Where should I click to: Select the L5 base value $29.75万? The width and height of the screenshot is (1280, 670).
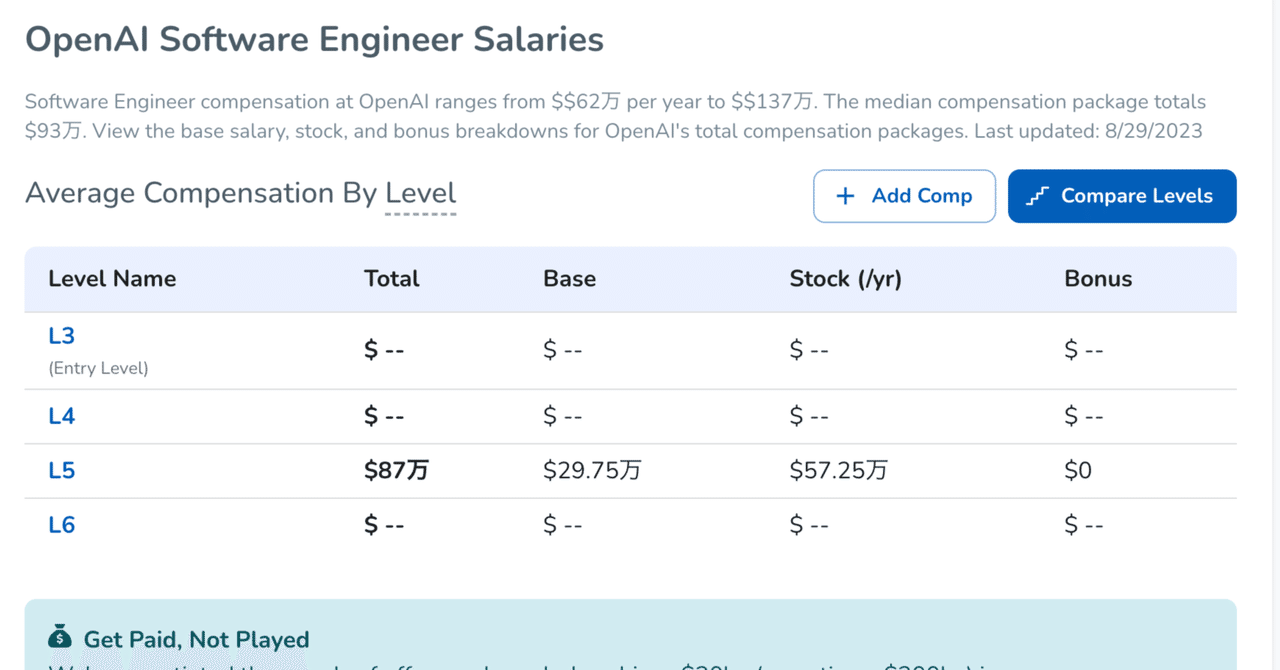coord(592,470)
